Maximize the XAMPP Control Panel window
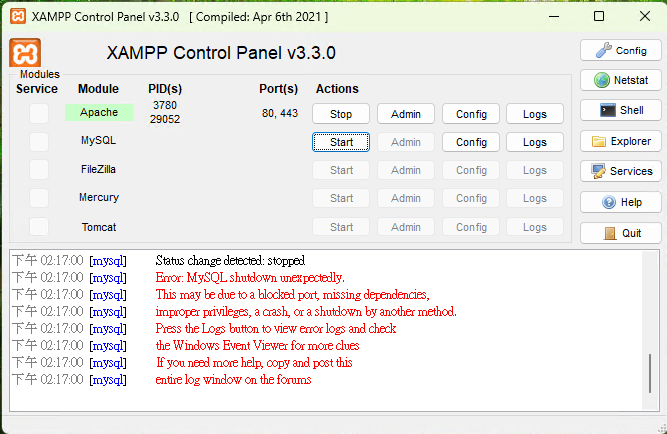The height and width of the screenshot is (434, 667). click(599, 17)
